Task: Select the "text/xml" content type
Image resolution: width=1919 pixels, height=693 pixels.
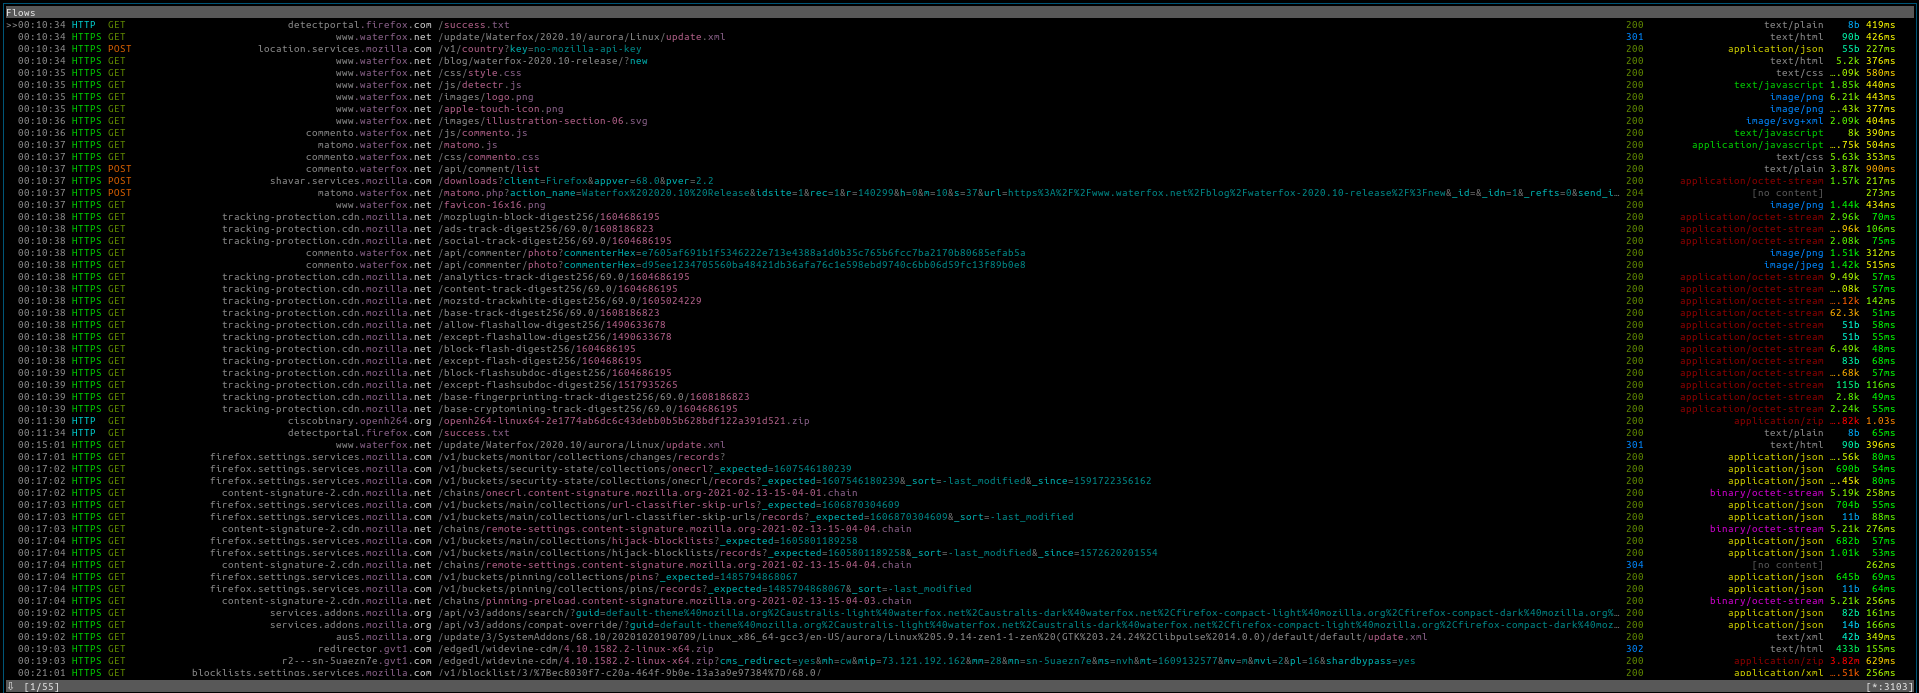Action: click(x=1800, y=637)
